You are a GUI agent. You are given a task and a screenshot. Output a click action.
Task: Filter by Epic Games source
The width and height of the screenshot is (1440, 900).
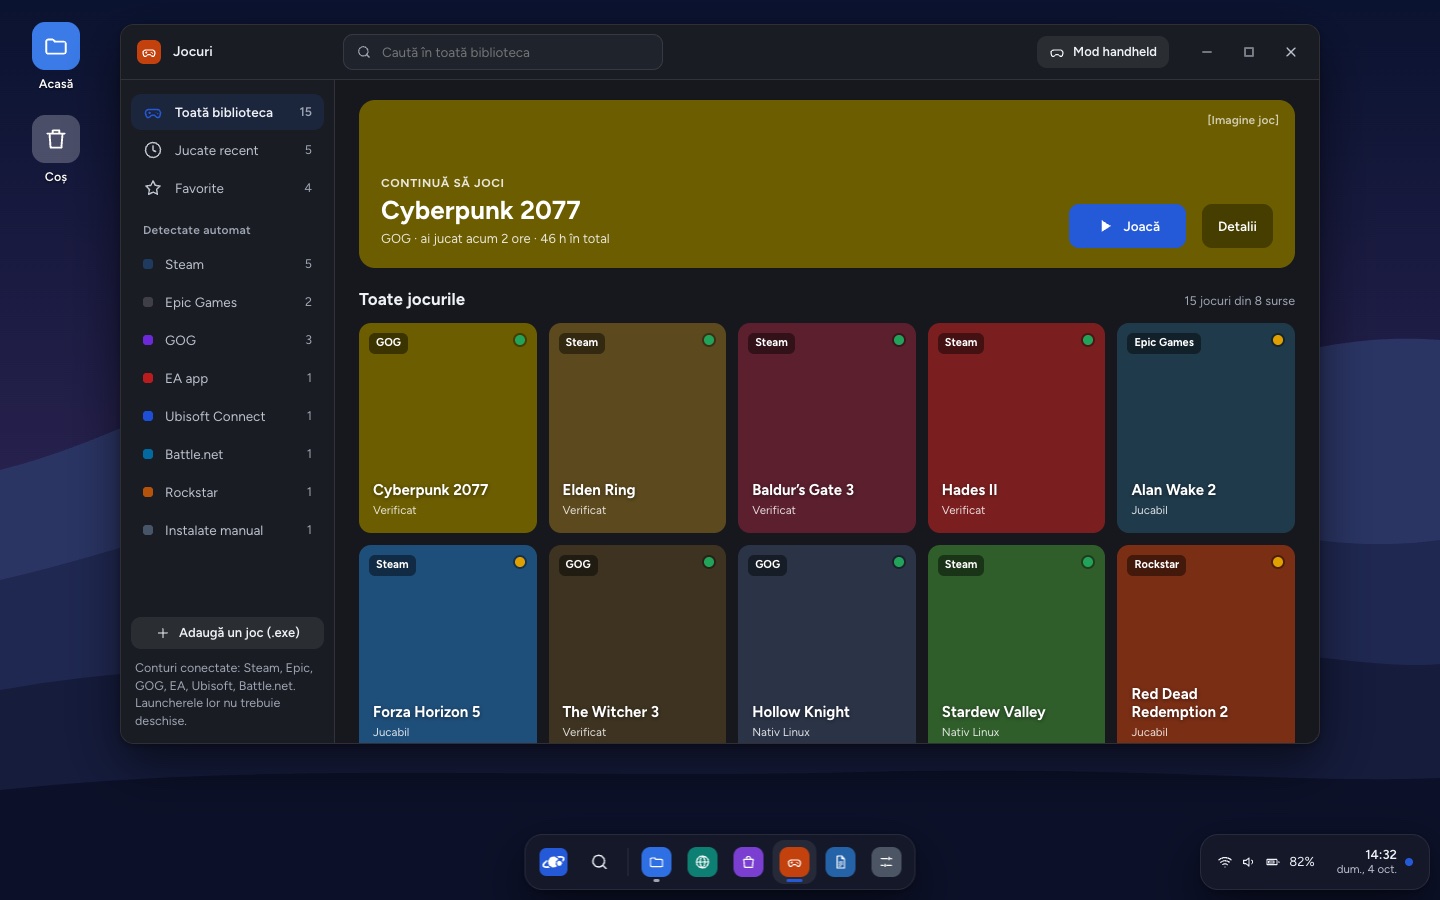tap(227, 302)
